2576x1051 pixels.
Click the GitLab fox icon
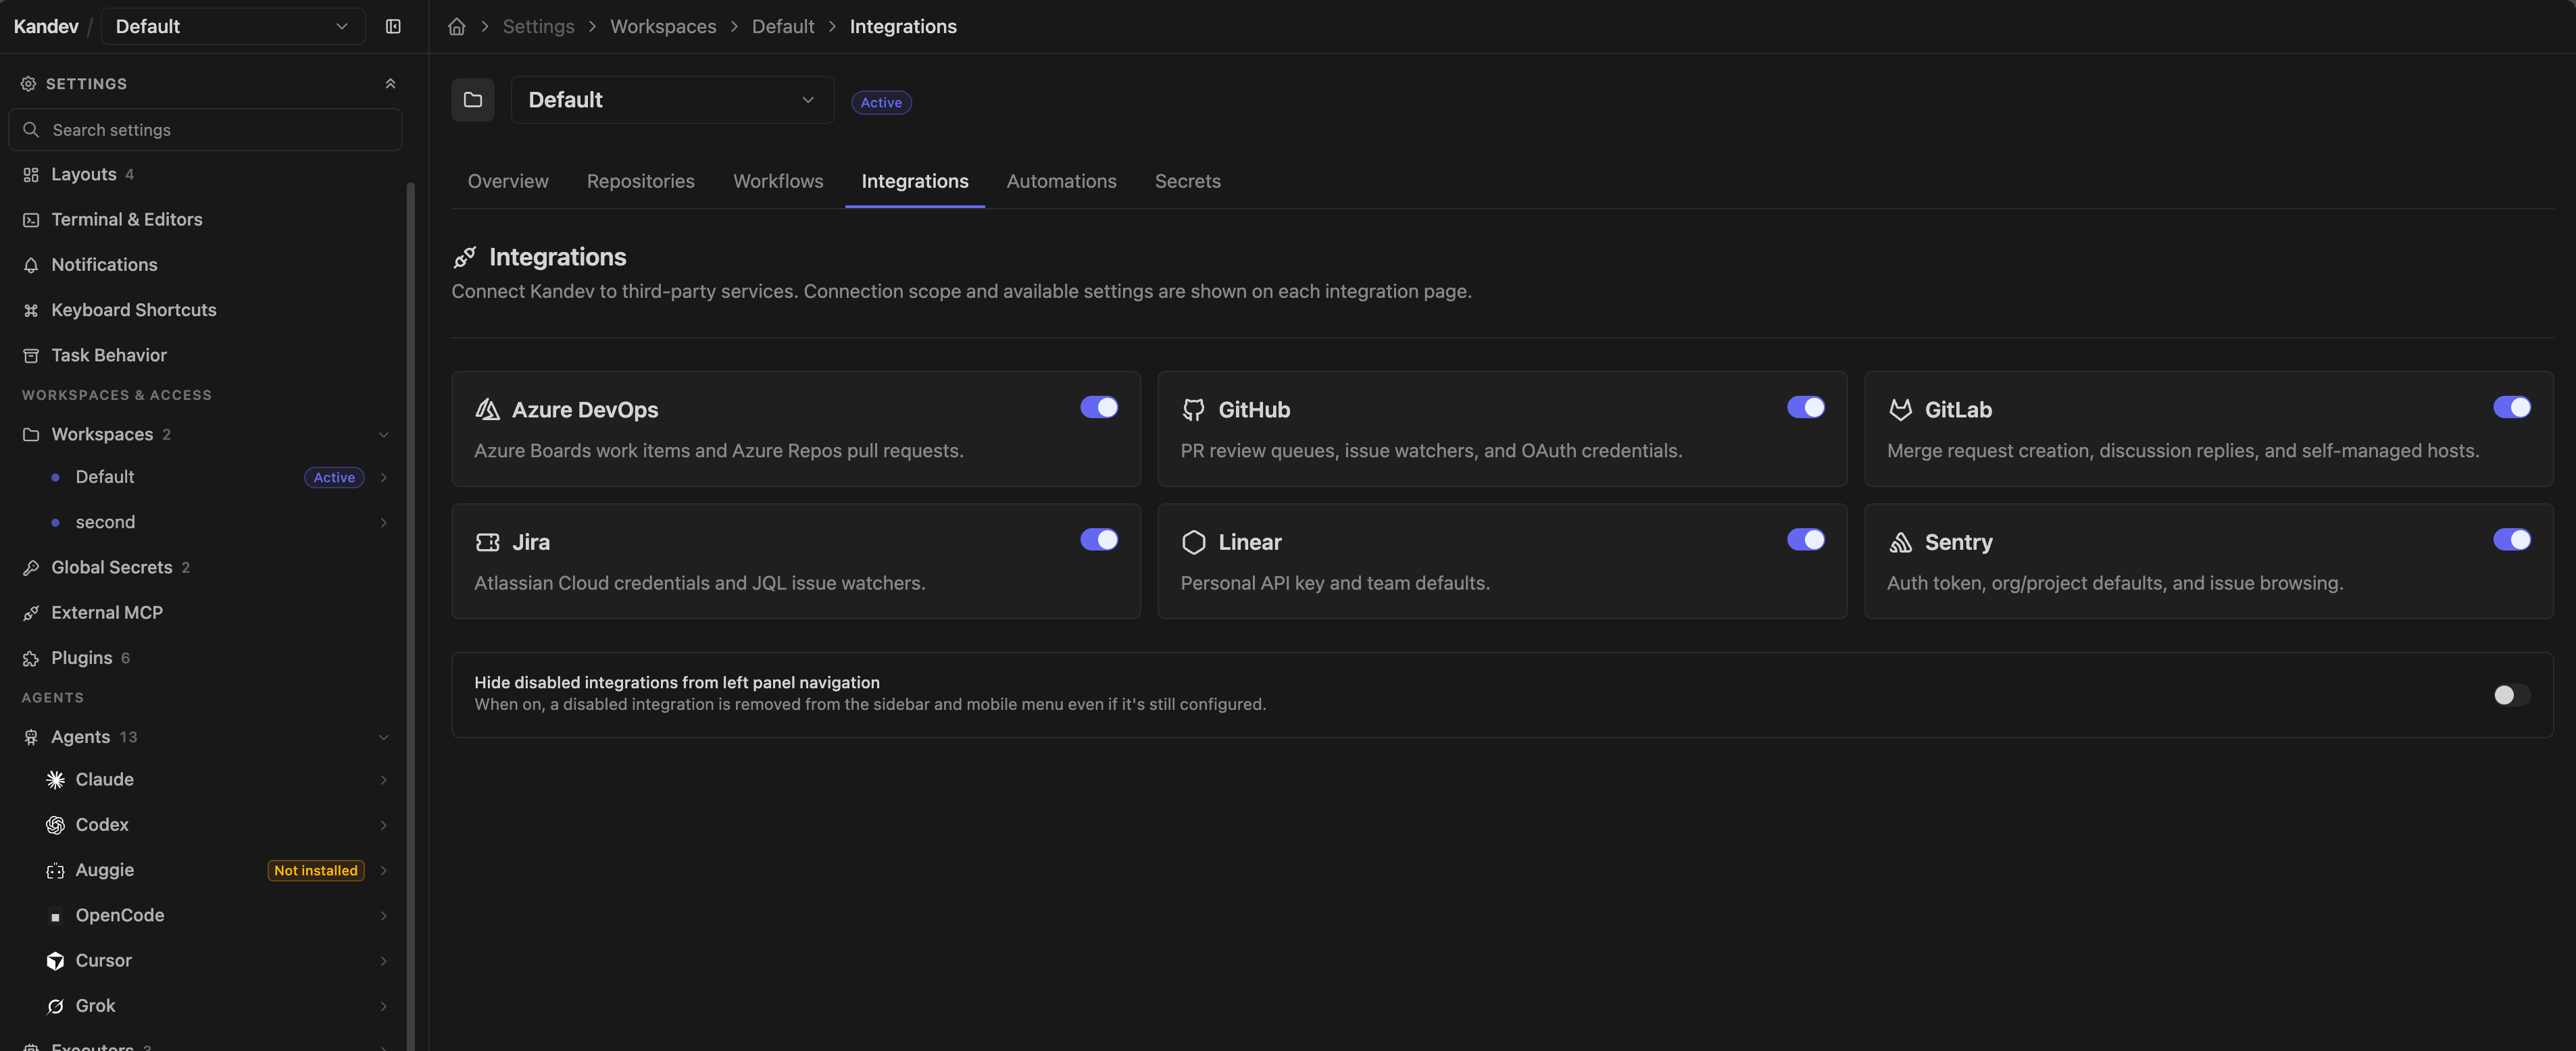click(x=1900, y=410)
